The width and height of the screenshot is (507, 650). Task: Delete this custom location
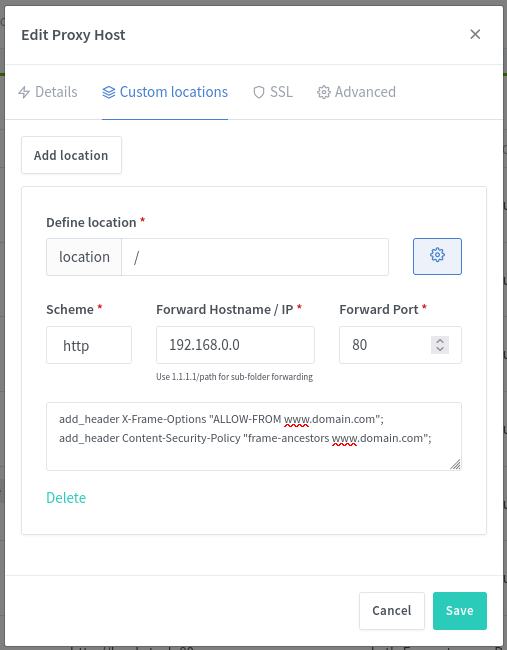[x=66, y=497]
